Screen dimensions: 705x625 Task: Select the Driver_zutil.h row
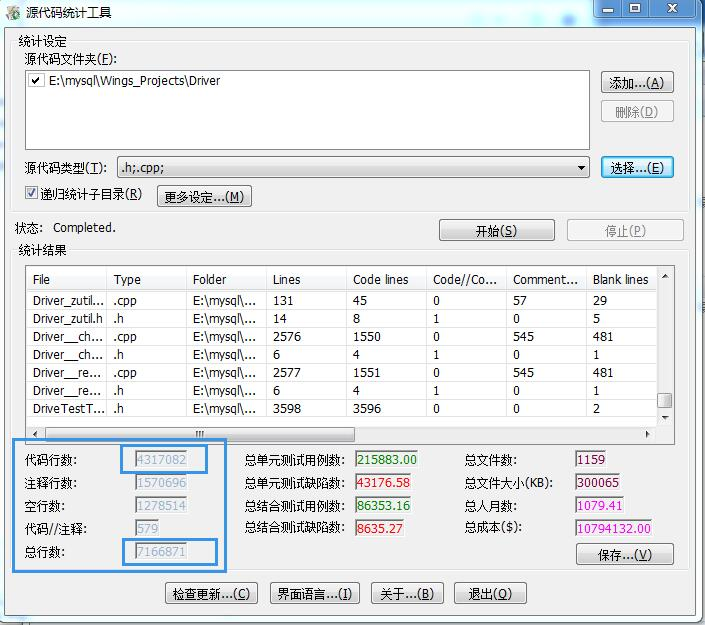(341, 319)
